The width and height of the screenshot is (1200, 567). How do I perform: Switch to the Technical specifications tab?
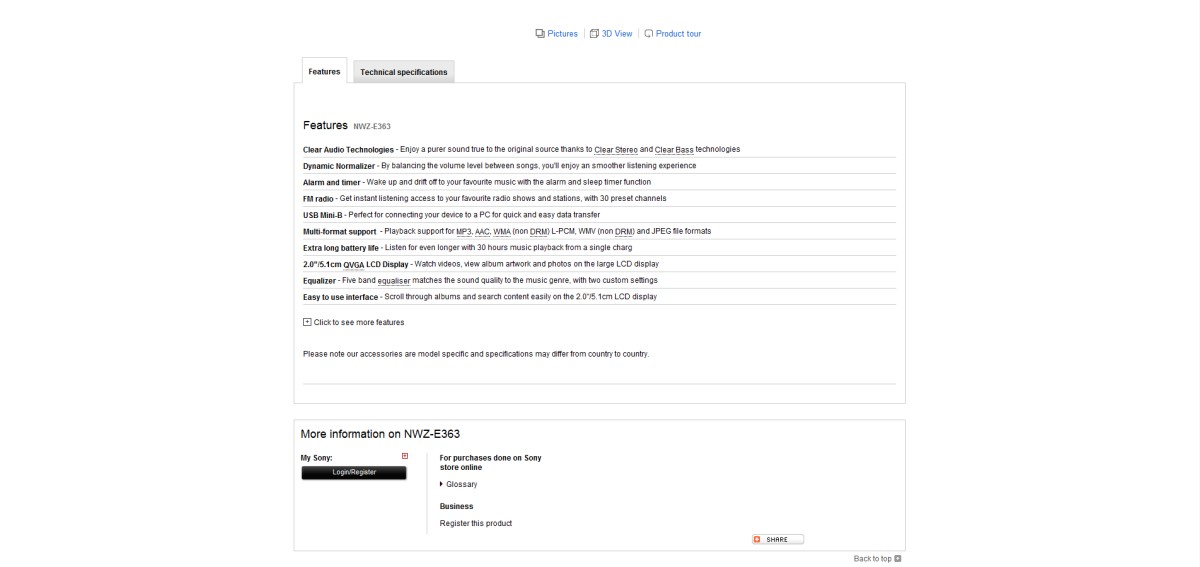pyautogui.click(x=404, y=72)
